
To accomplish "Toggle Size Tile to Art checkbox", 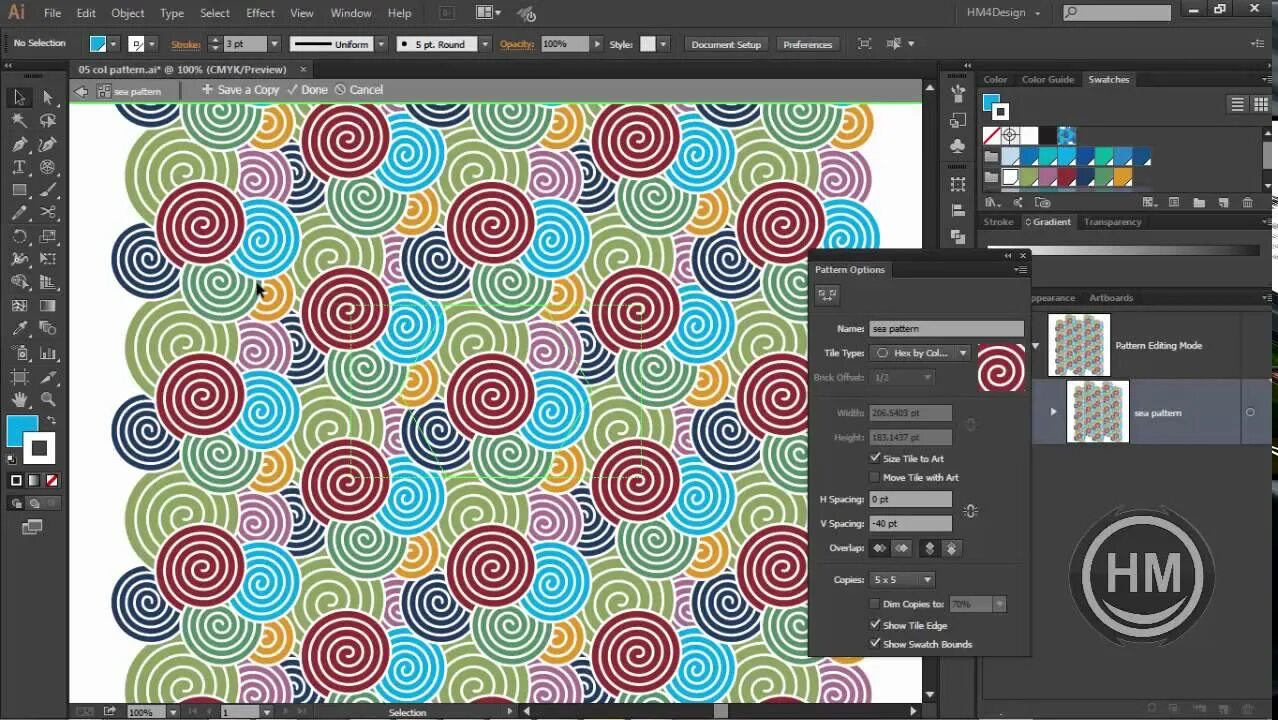I will point(875,458).
